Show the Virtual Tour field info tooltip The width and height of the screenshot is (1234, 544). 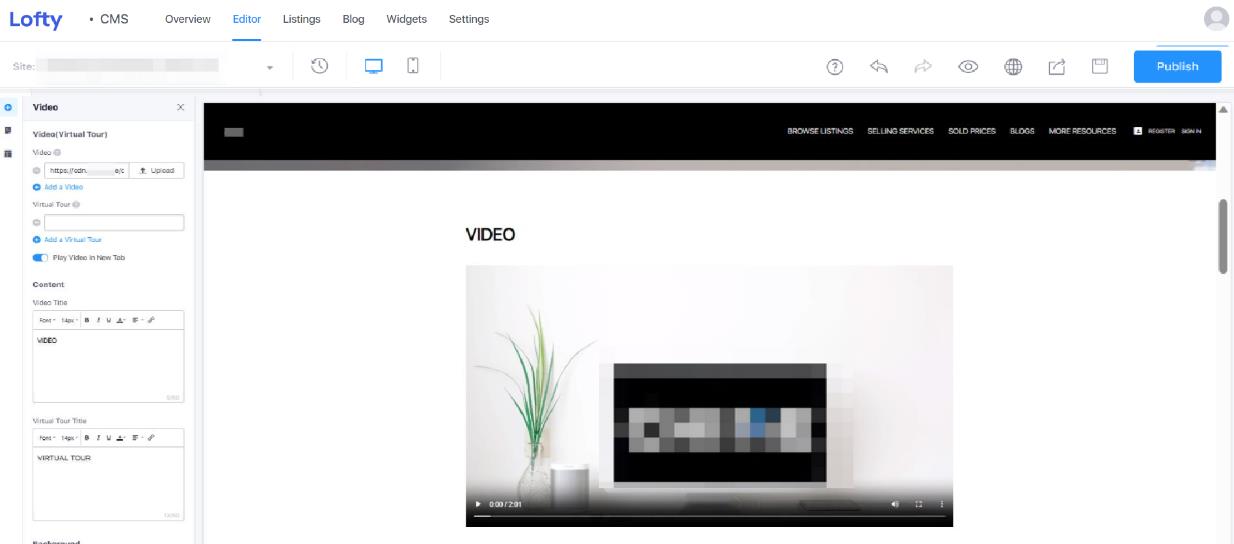pos(76,204)
